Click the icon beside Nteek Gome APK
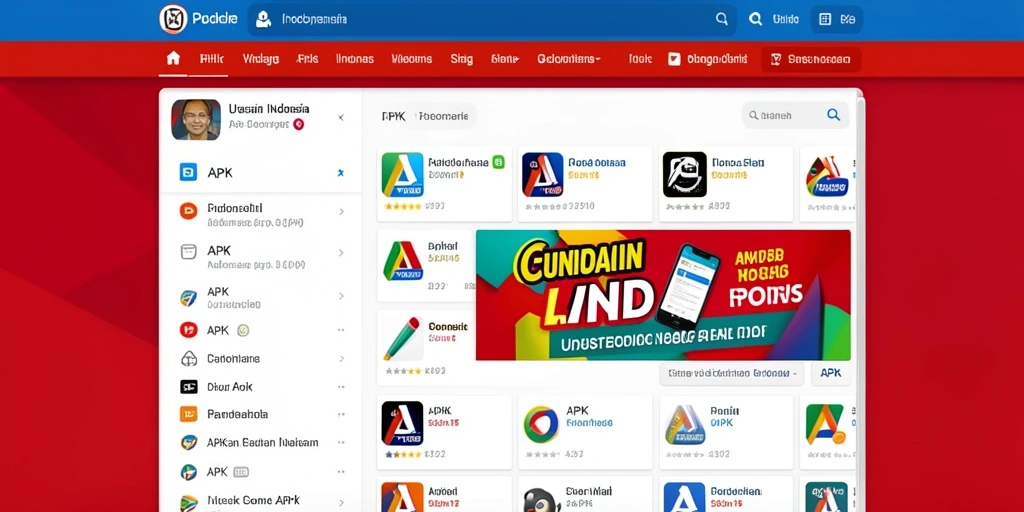The width and height of the screenshot is (1024, 512). 188,502
